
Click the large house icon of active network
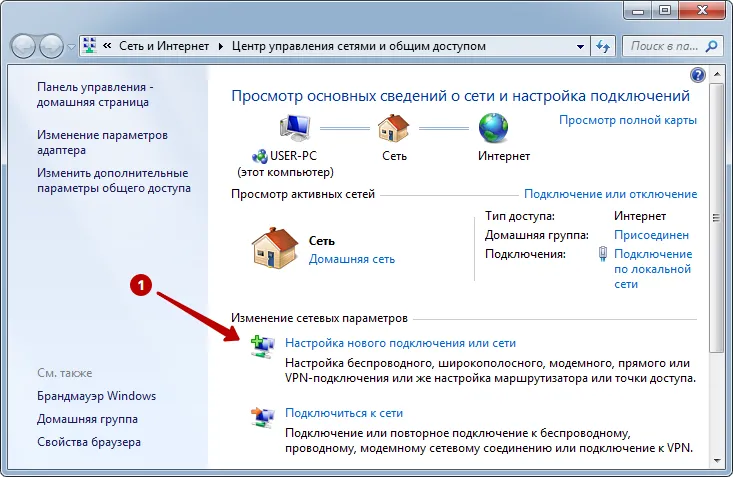[275, 248]
